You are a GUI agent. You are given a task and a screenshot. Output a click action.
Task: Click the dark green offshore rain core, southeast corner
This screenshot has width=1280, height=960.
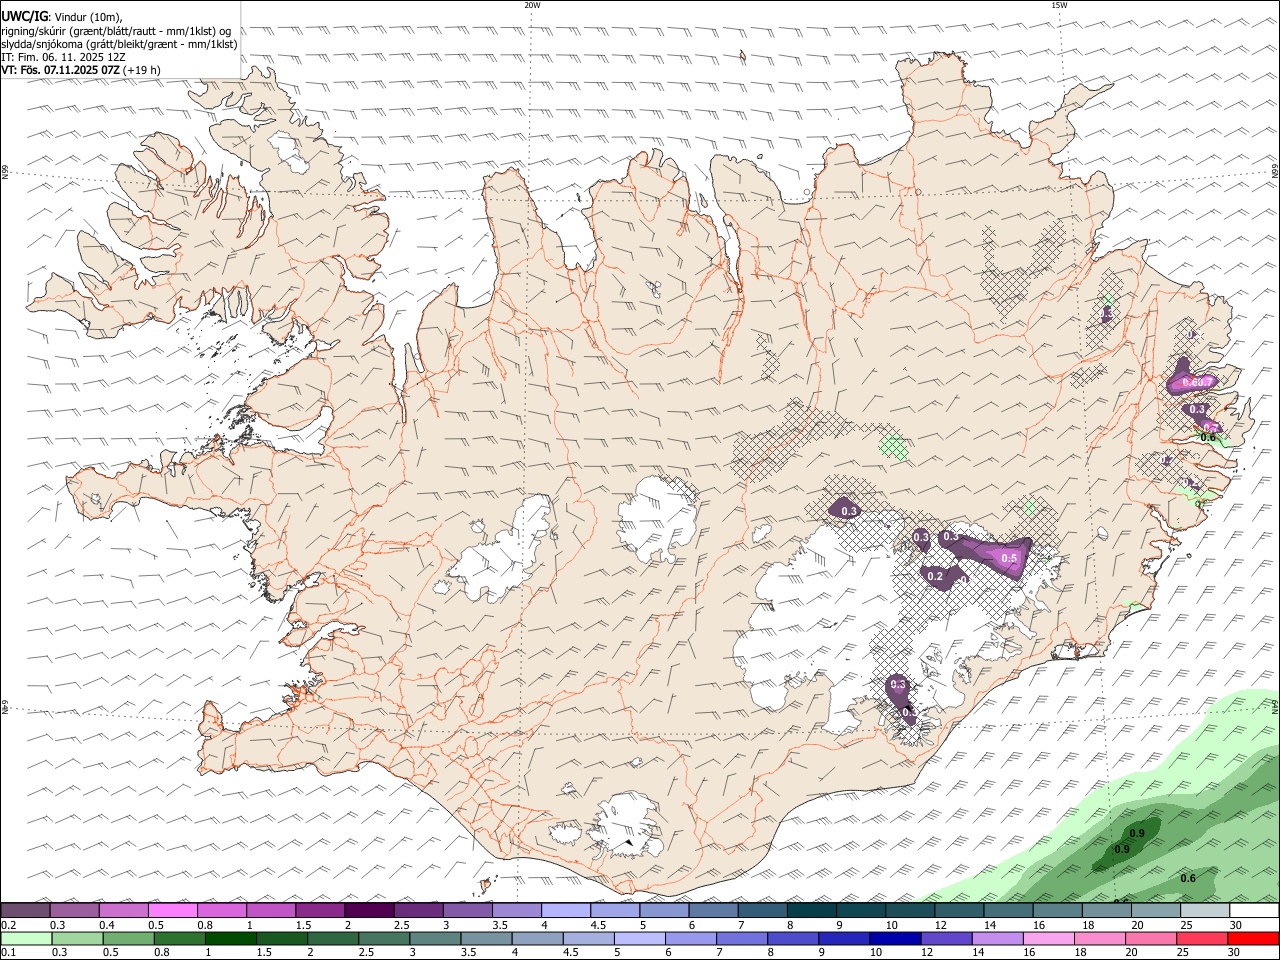(x=1127, y=842)
